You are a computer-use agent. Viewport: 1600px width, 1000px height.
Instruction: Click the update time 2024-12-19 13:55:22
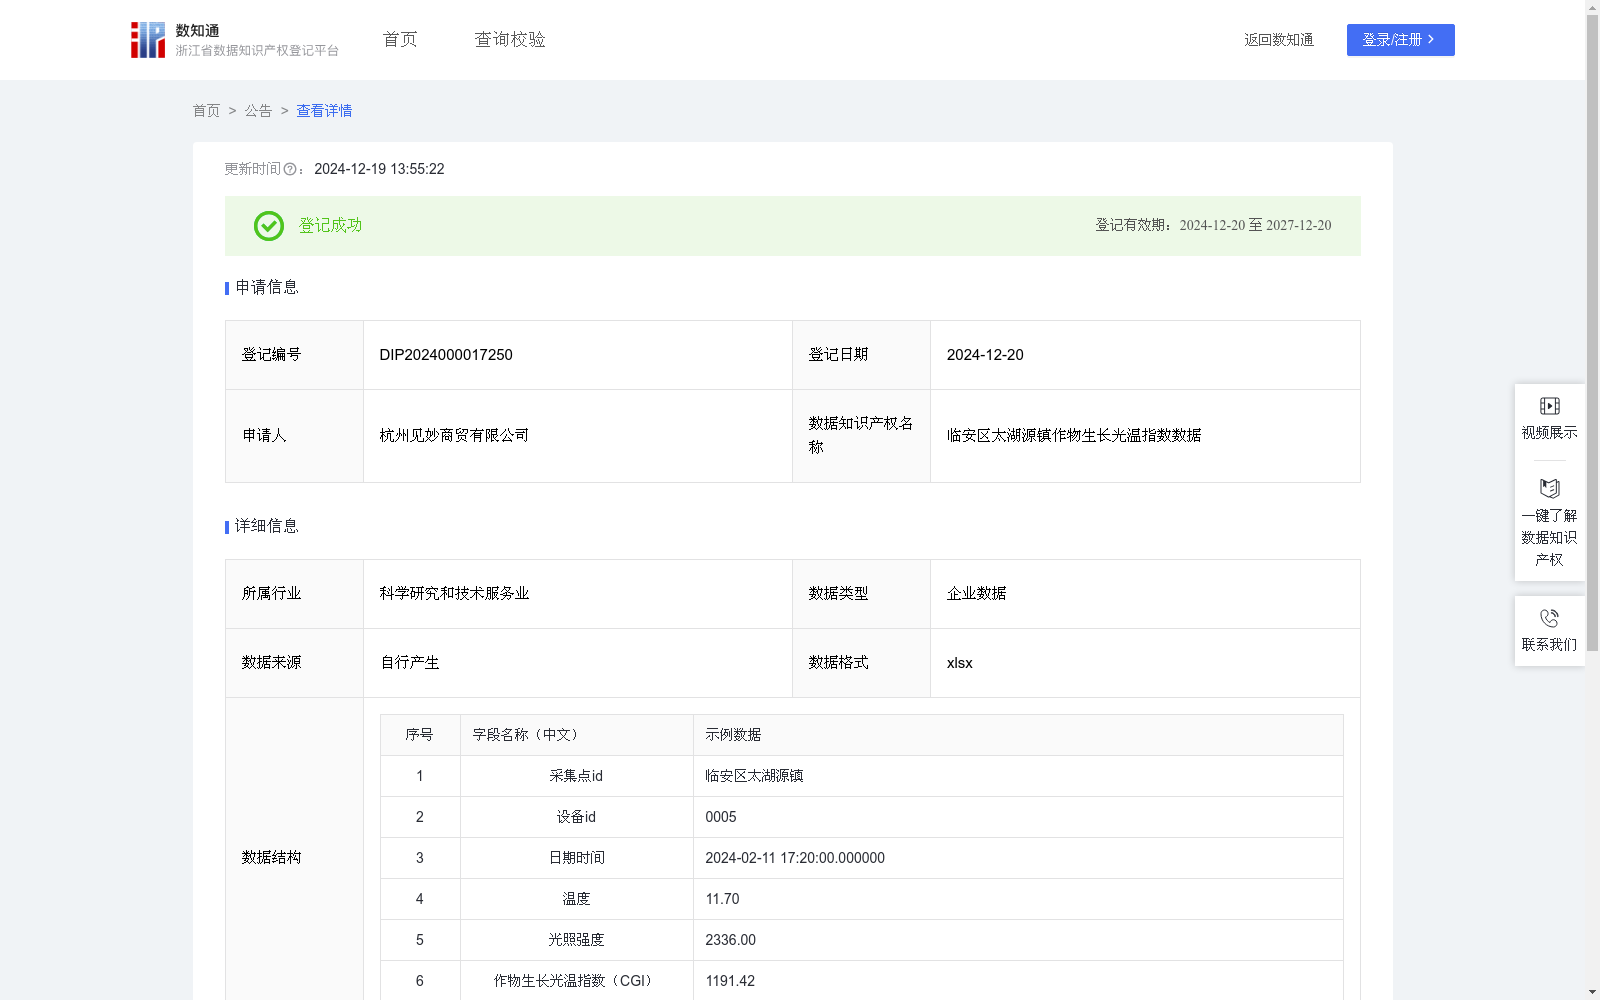pos(379,170)
